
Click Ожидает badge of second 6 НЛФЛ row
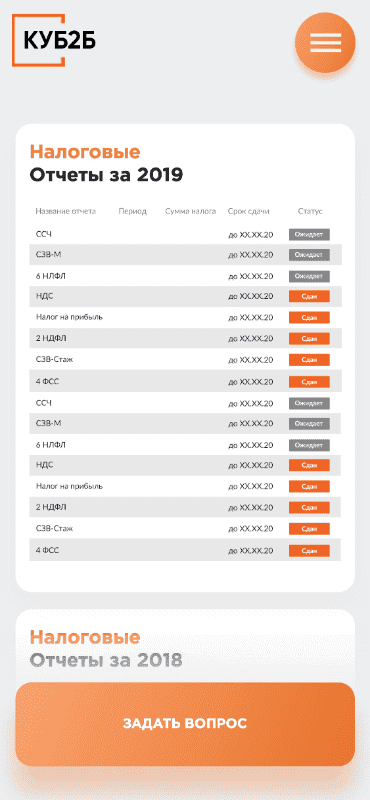[x=309, y=445]
